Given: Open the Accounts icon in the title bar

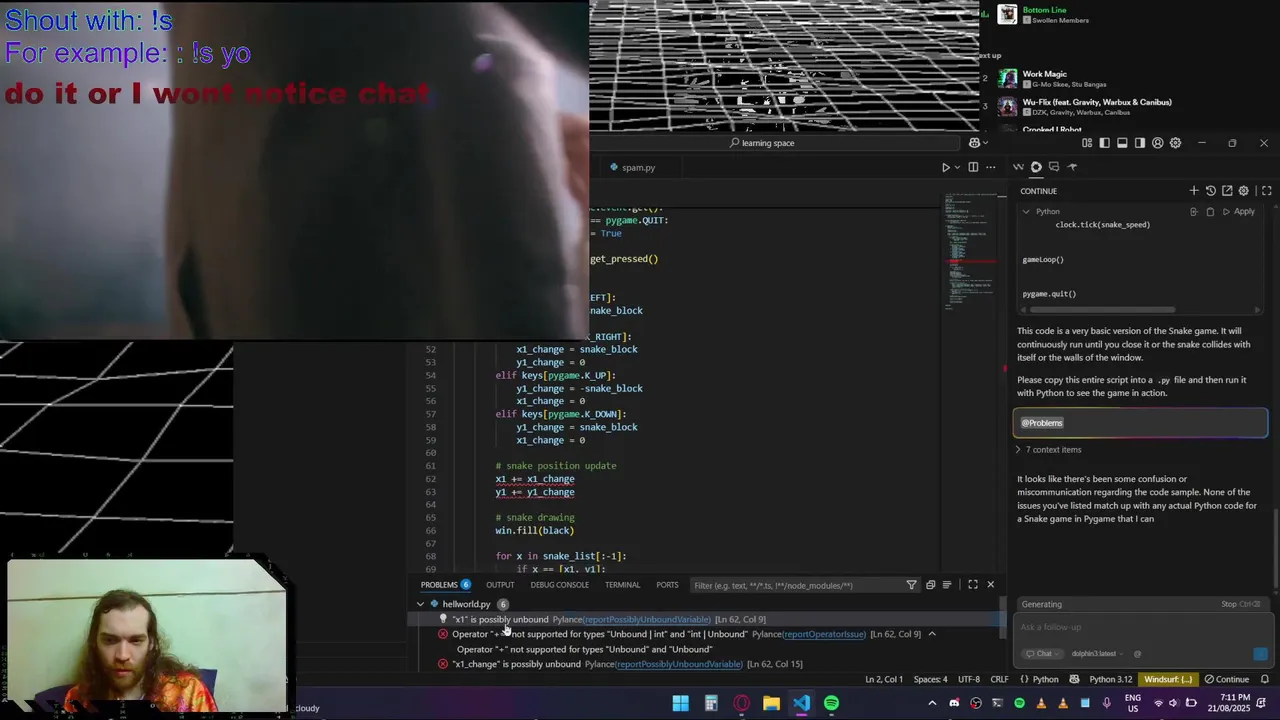Looking at the screenshot, I should click(x=1158, y=143).
